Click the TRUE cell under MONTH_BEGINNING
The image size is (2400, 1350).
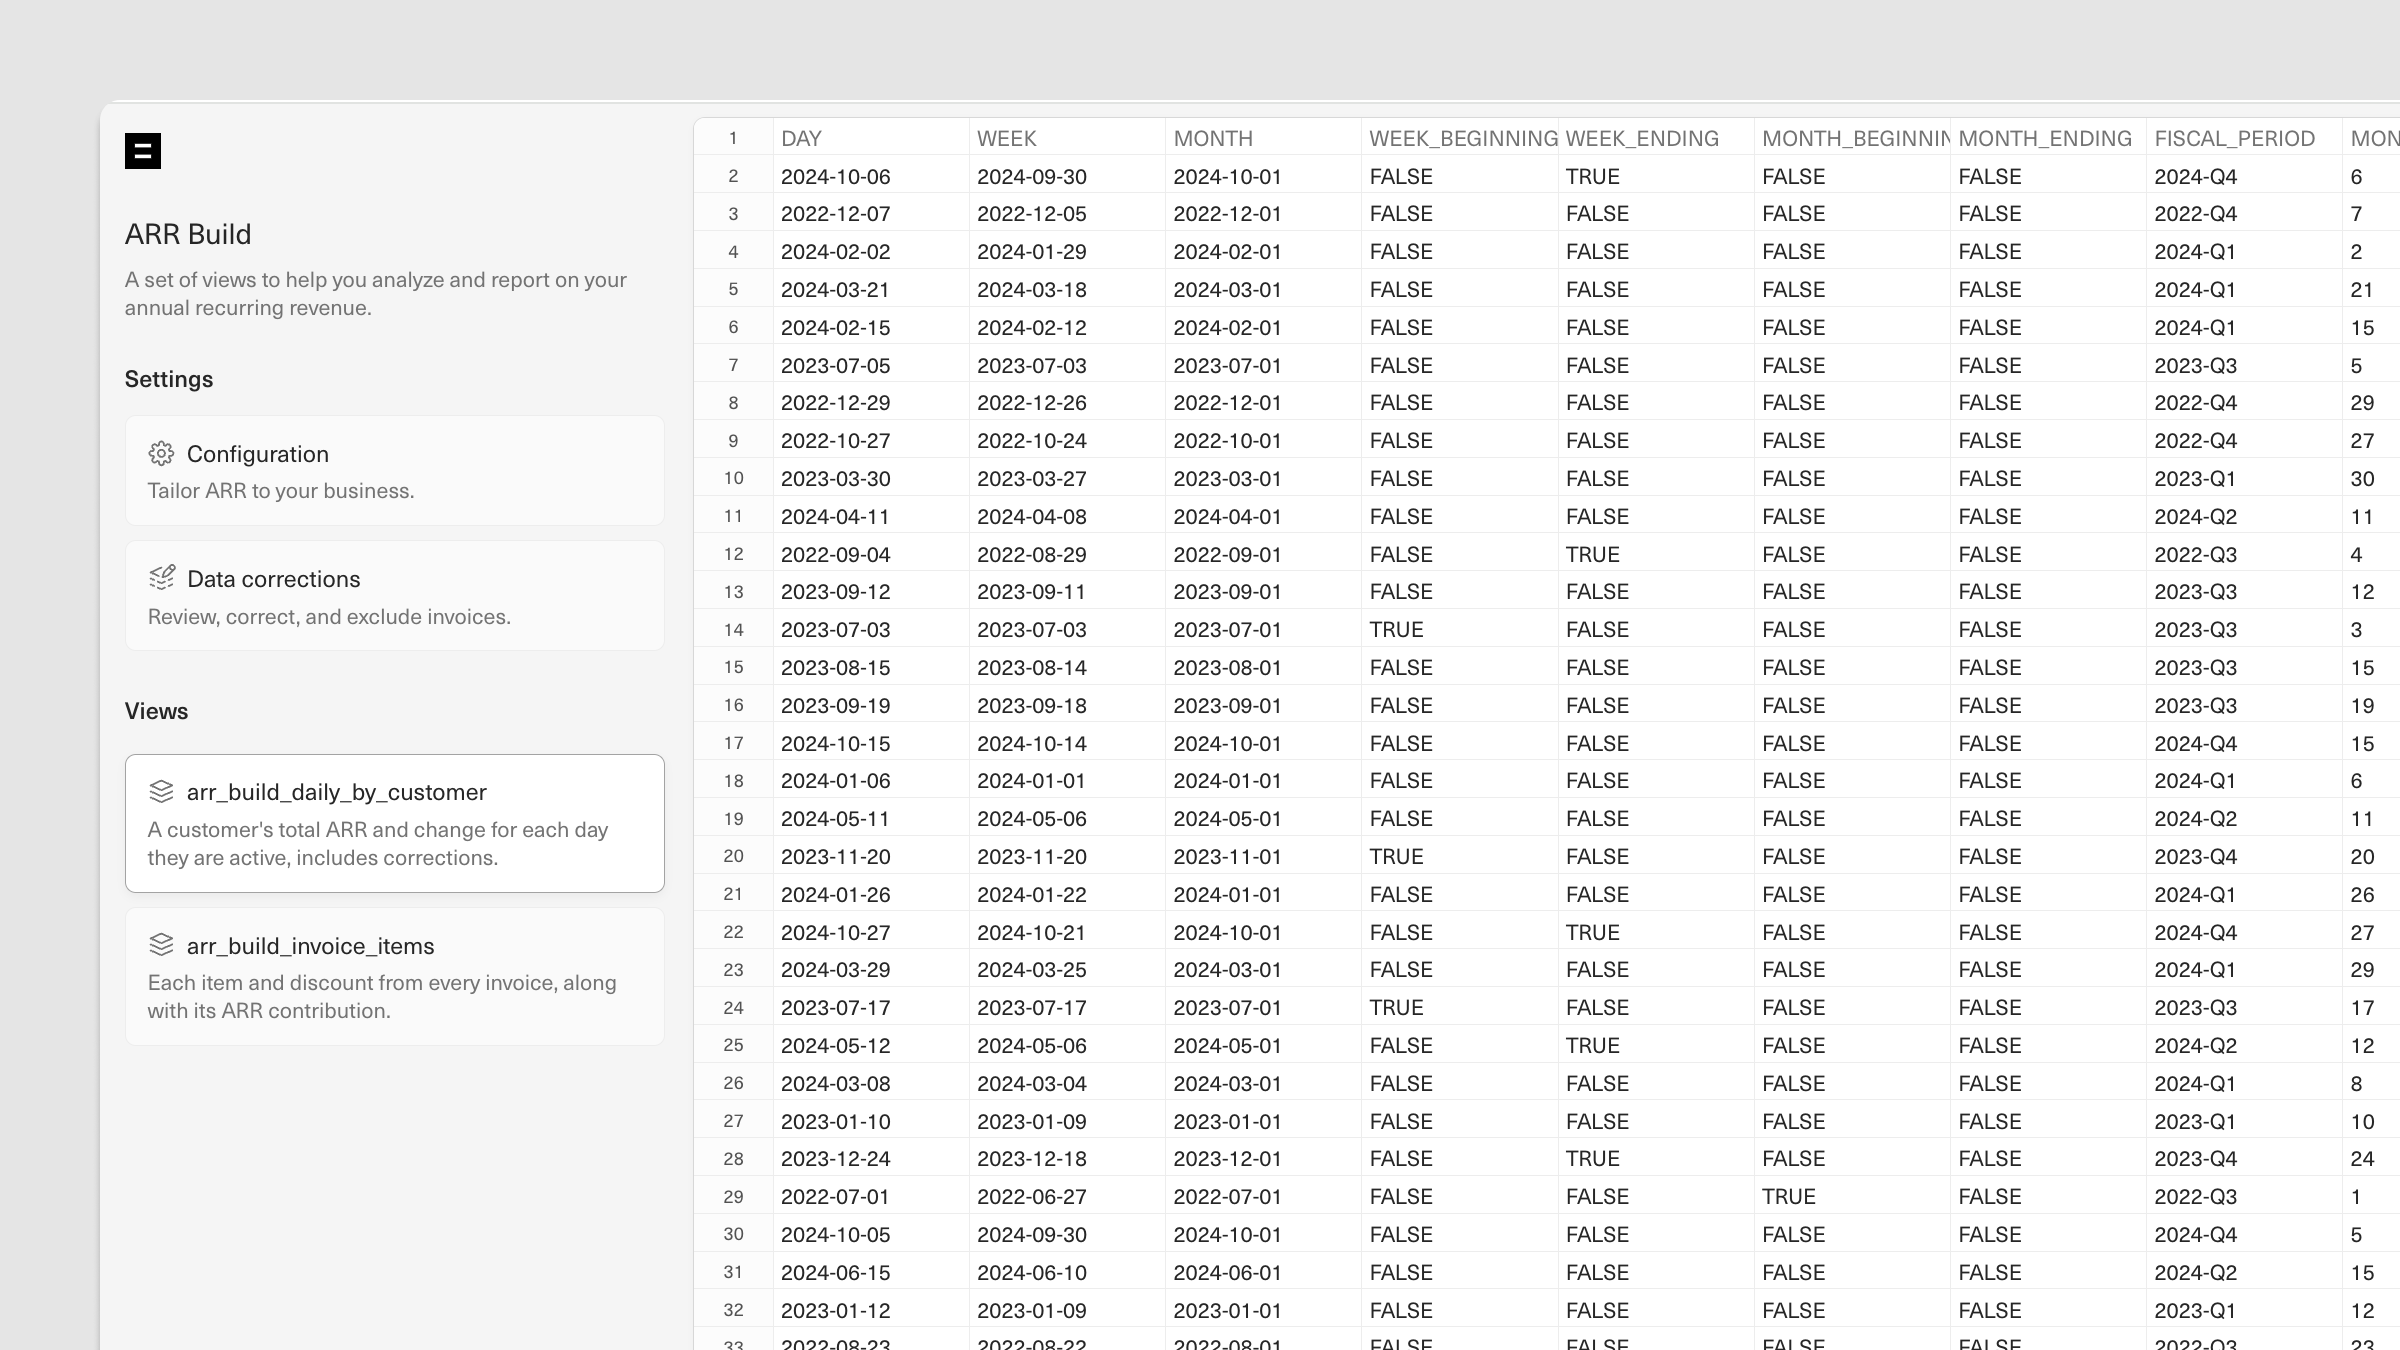click(x=1788, y=1197)
